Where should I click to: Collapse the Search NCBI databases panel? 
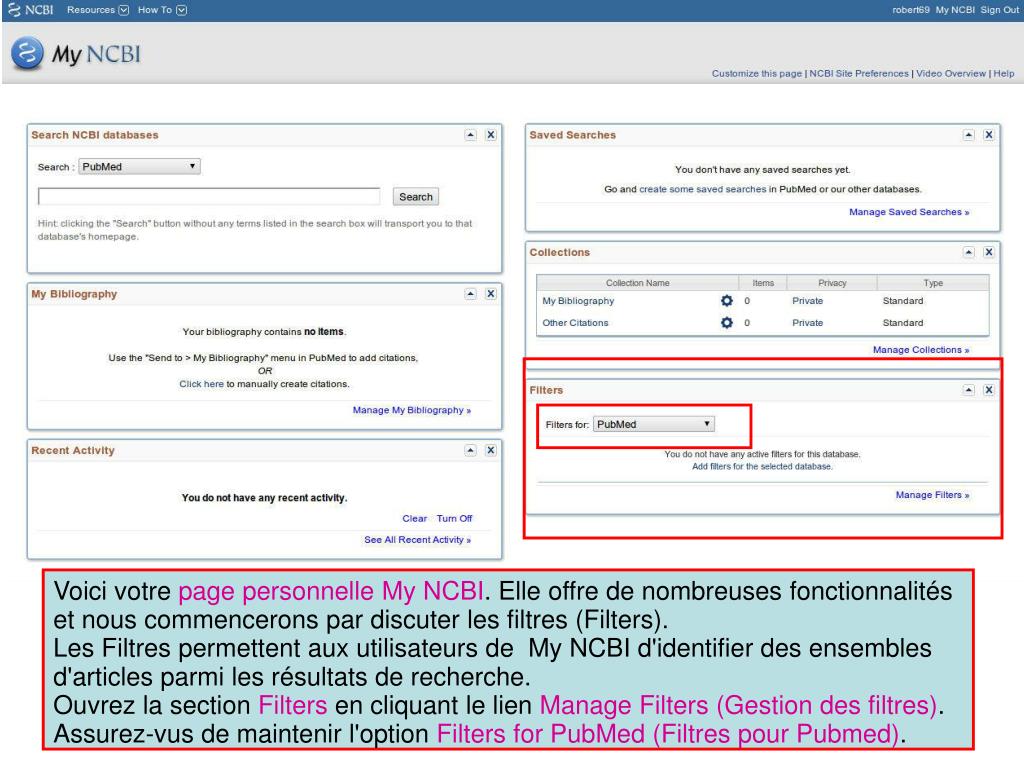coord(470,135)
